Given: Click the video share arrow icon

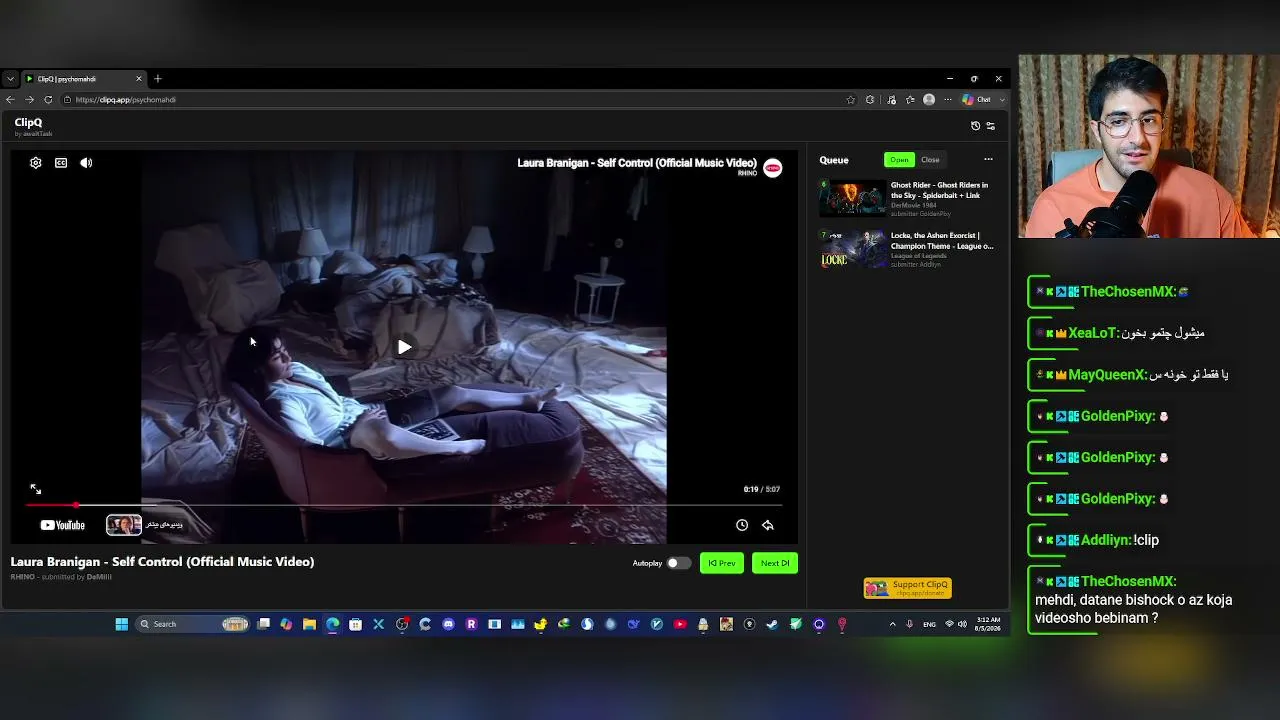Looking at the screenshot, I should click(x=768, y=525).
